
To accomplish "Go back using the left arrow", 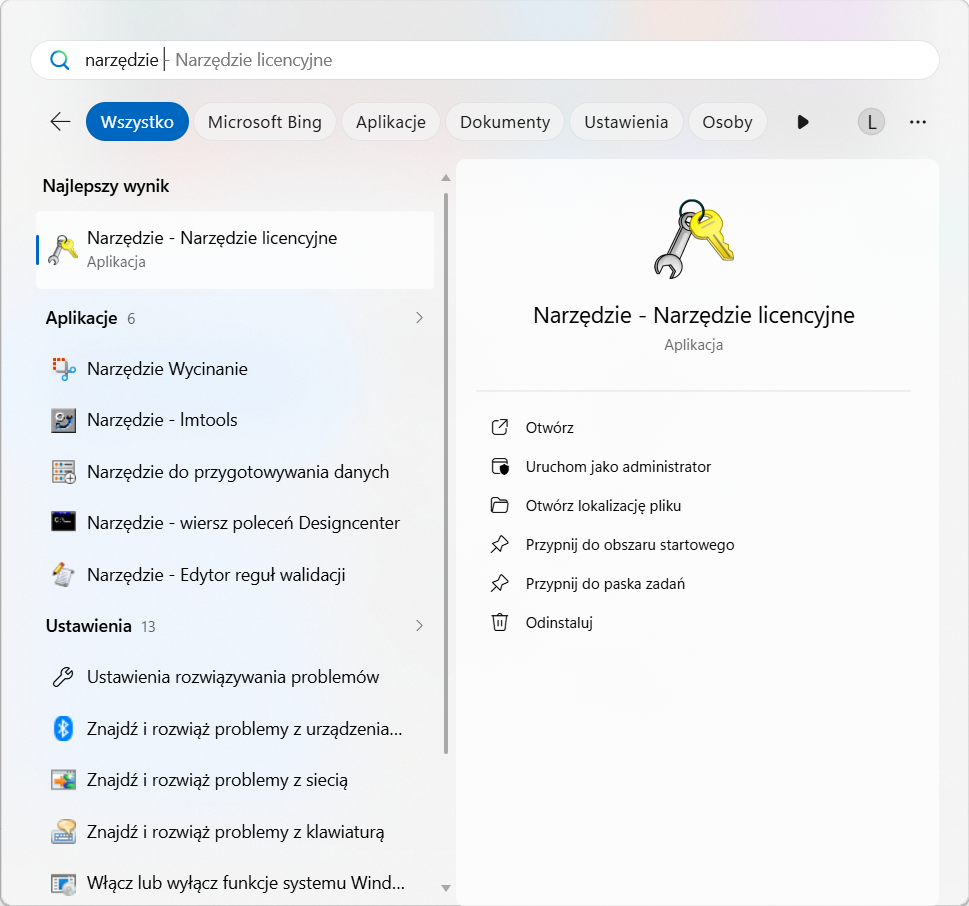I will 60,122.
